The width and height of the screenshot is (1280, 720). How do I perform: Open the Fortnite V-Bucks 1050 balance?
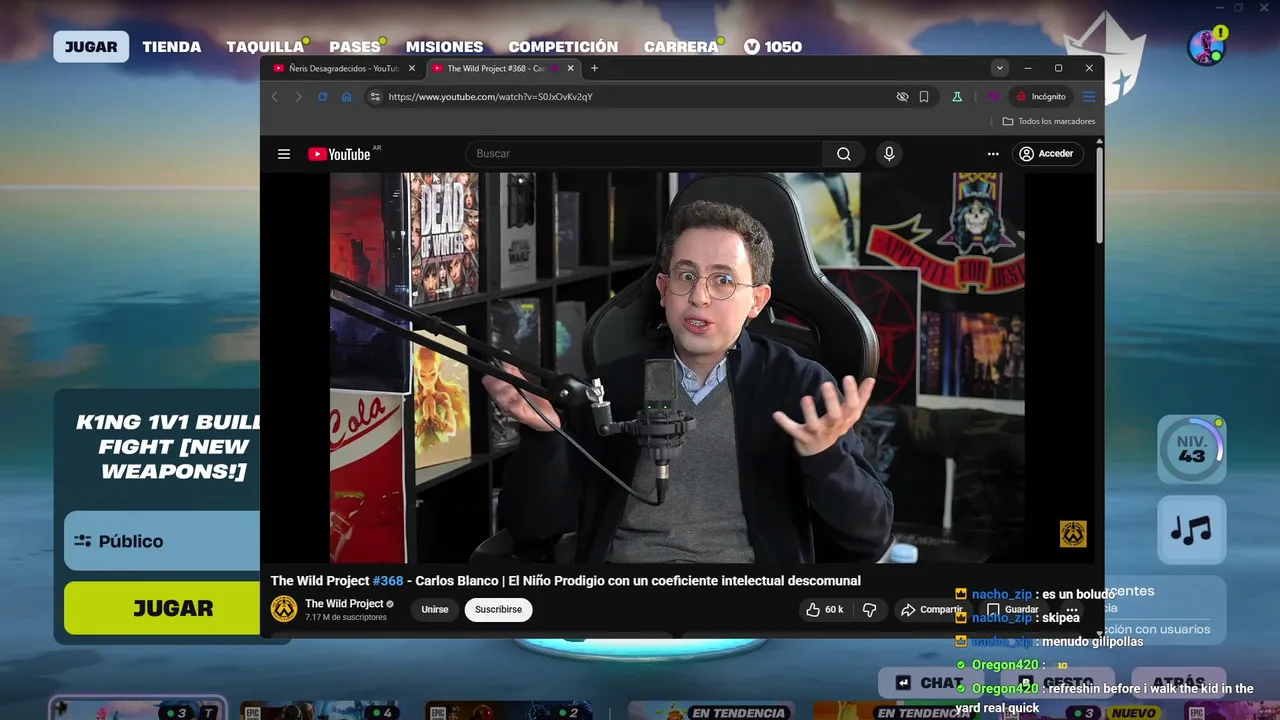click(772, 47)
